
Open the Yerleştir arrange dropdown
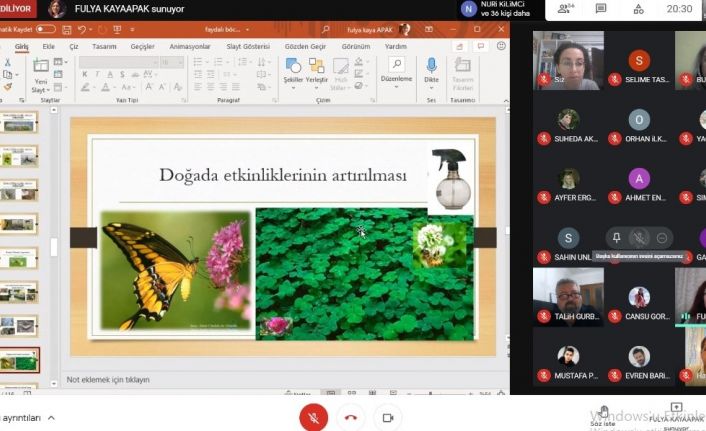[x=317, y=73]
